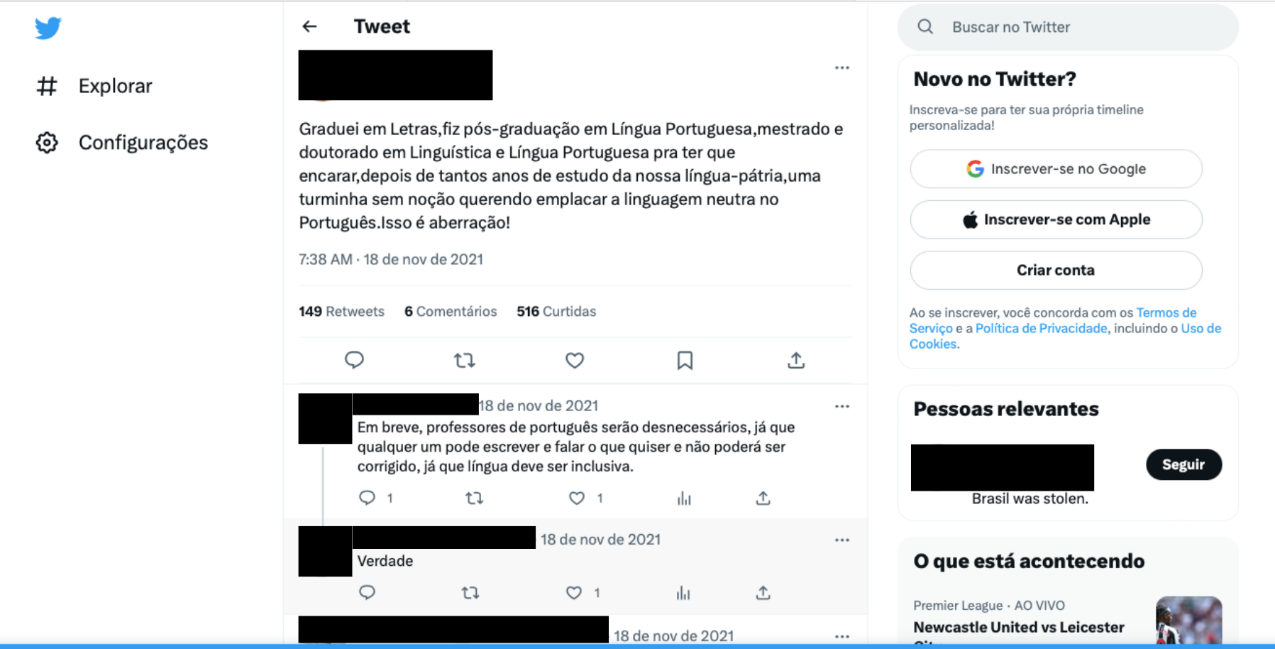Reply to the main tweet via comment icon

coord(354,360)
